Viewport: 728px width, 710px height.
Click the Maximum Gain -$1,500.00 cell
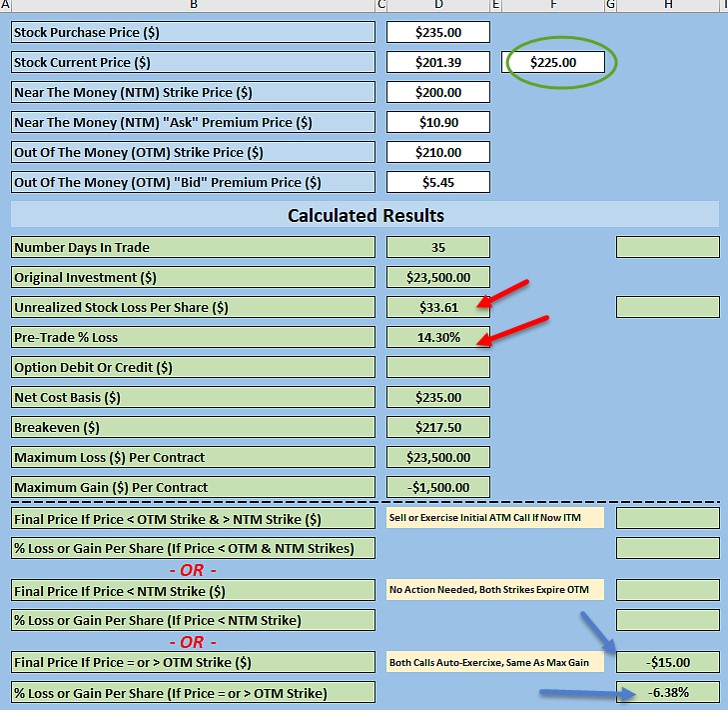pyautogui.click(x=438, y=487)
